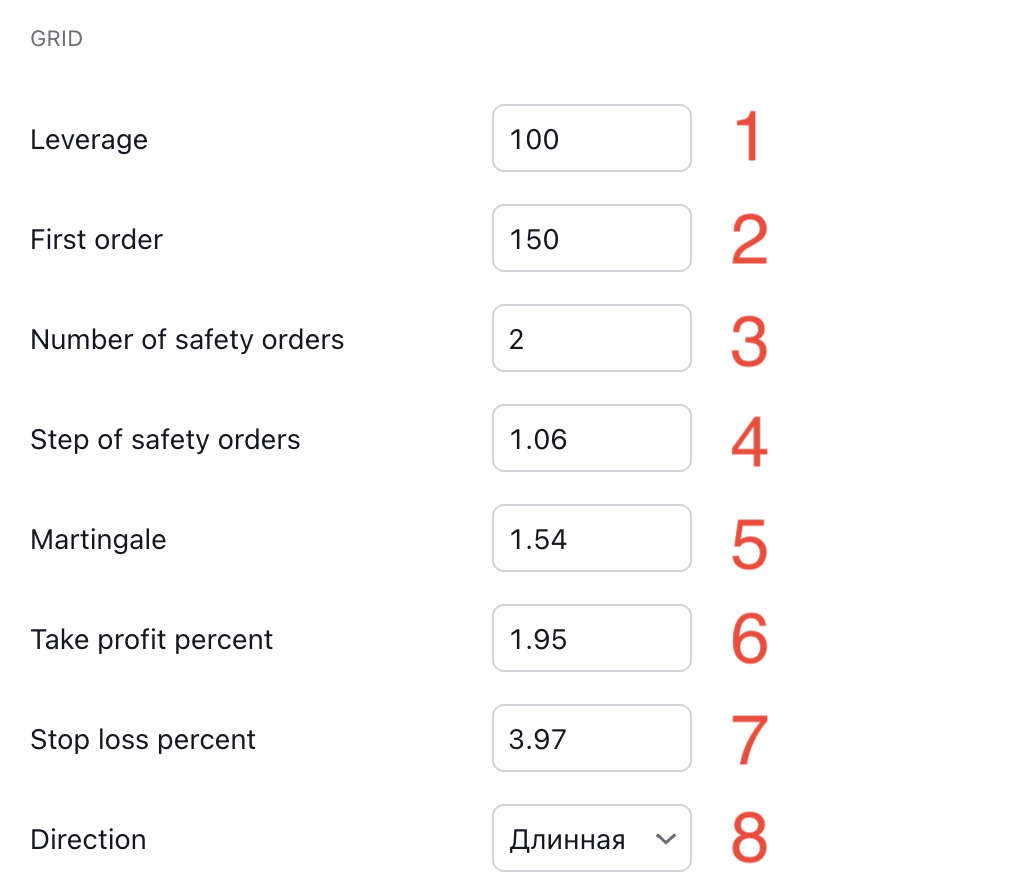This screenshot has height=886, width=1036.
Task: Click the red number 8 beside Direction
Action: click(749, 837)
